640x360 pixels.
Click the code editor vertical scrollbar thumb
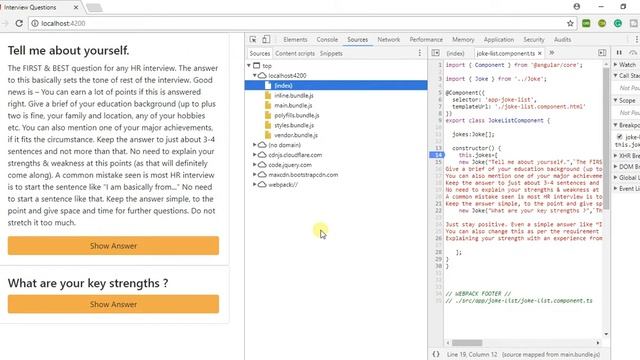[x=606, y=138]
